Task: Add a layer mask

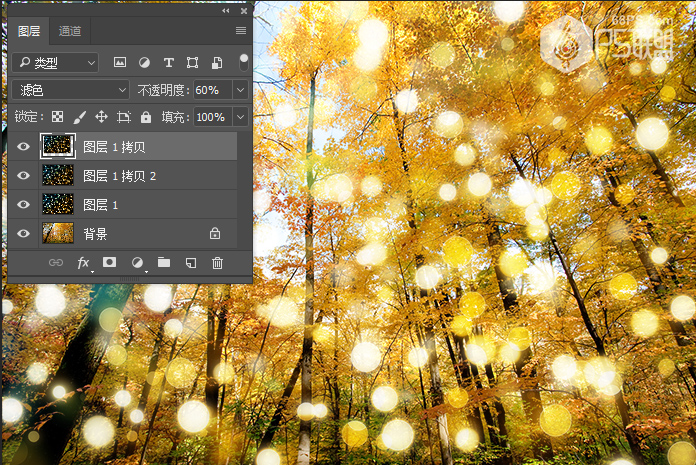Action: pos(110,262)
